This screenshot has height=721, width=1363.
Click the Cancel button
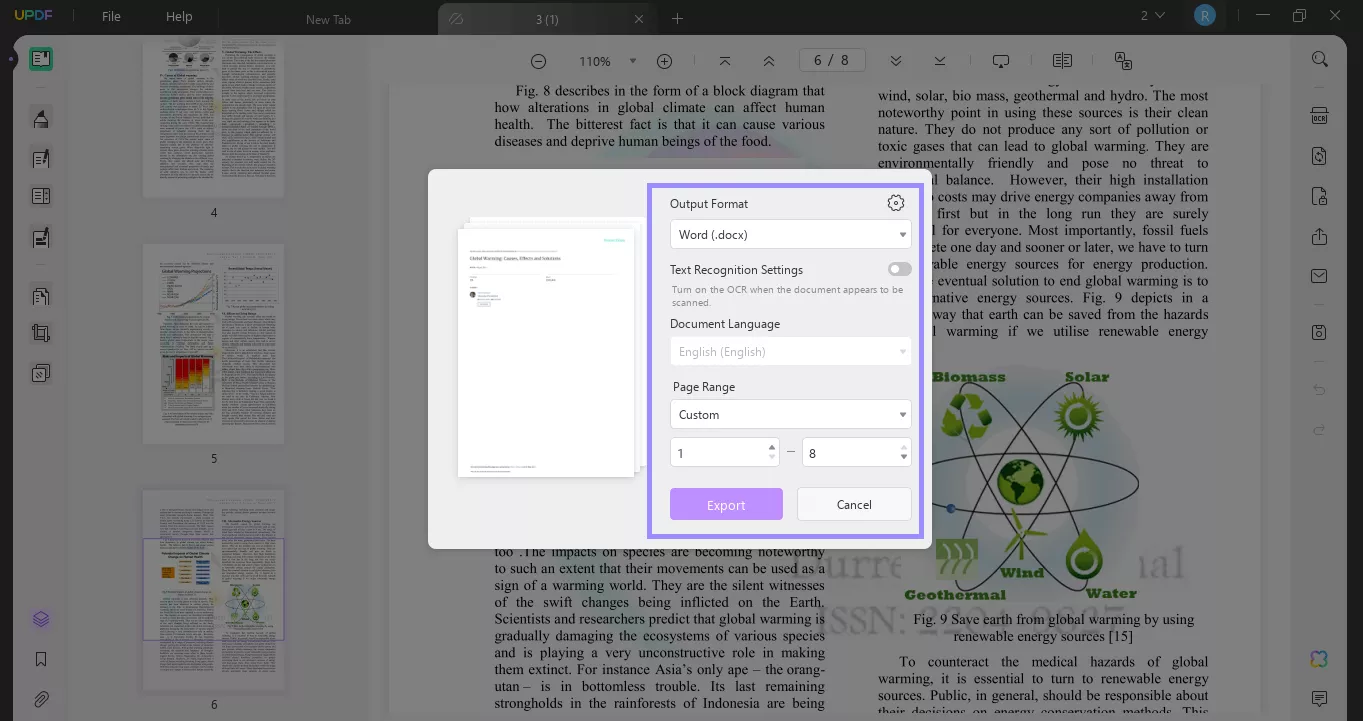(854, 504)
